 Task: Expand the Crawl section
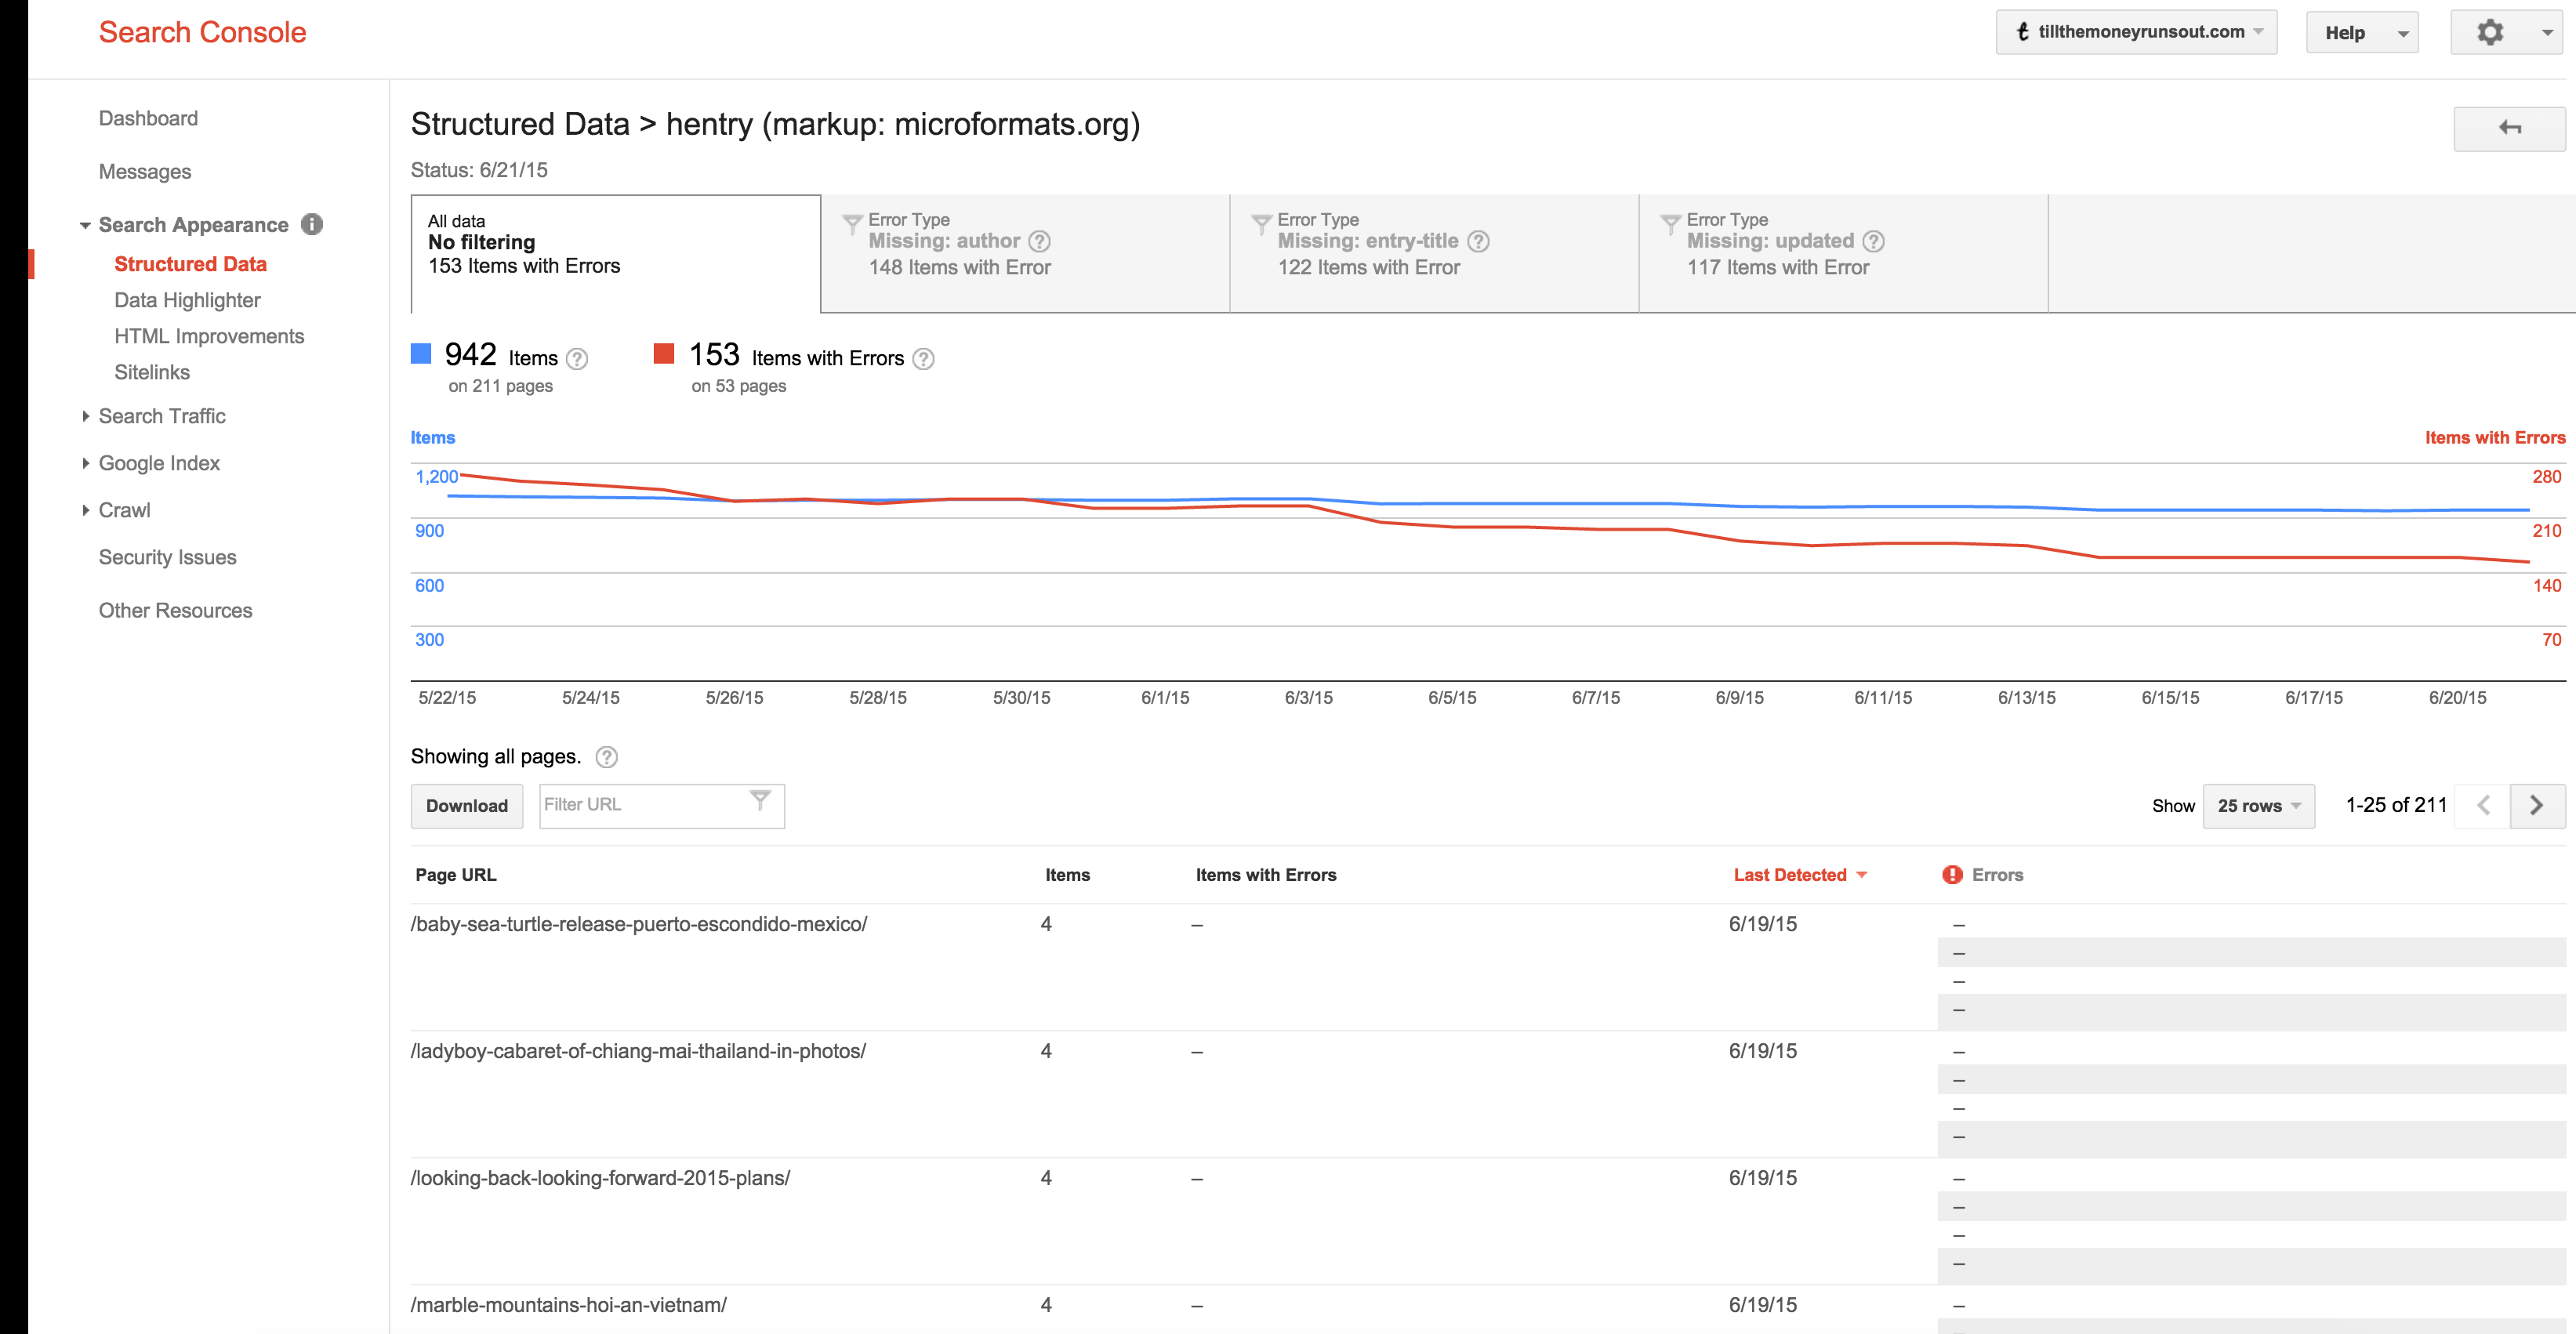click(85, 510)
